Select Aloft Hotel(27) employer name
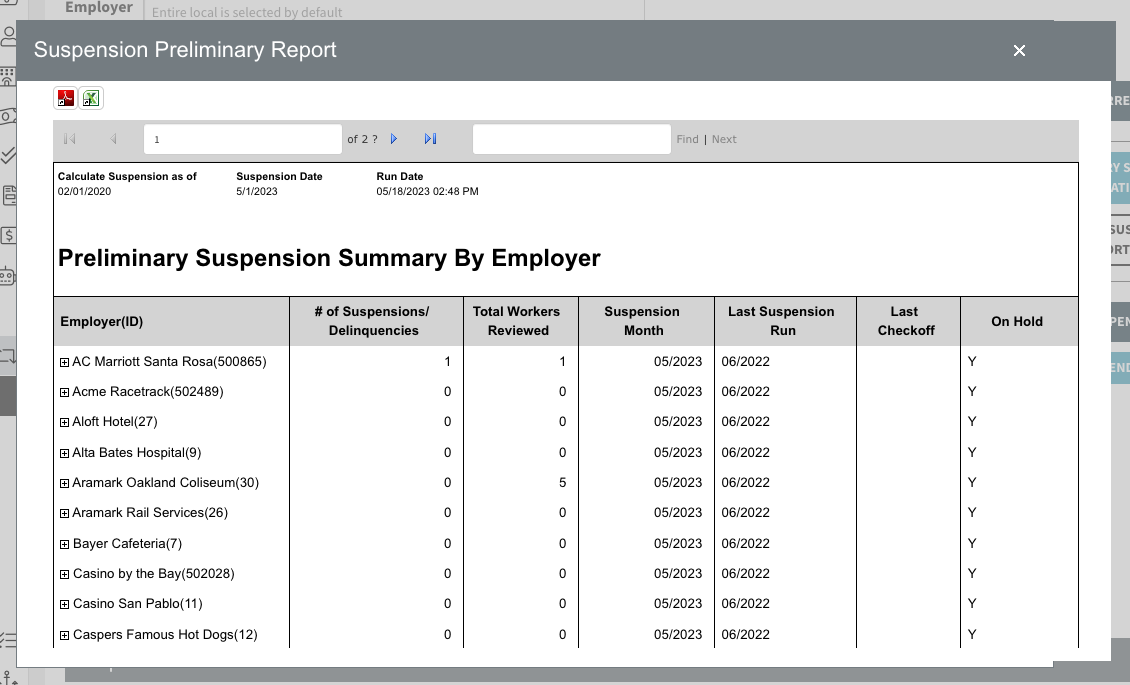This screenshot has width=1130, height=685. pos(115,422)
